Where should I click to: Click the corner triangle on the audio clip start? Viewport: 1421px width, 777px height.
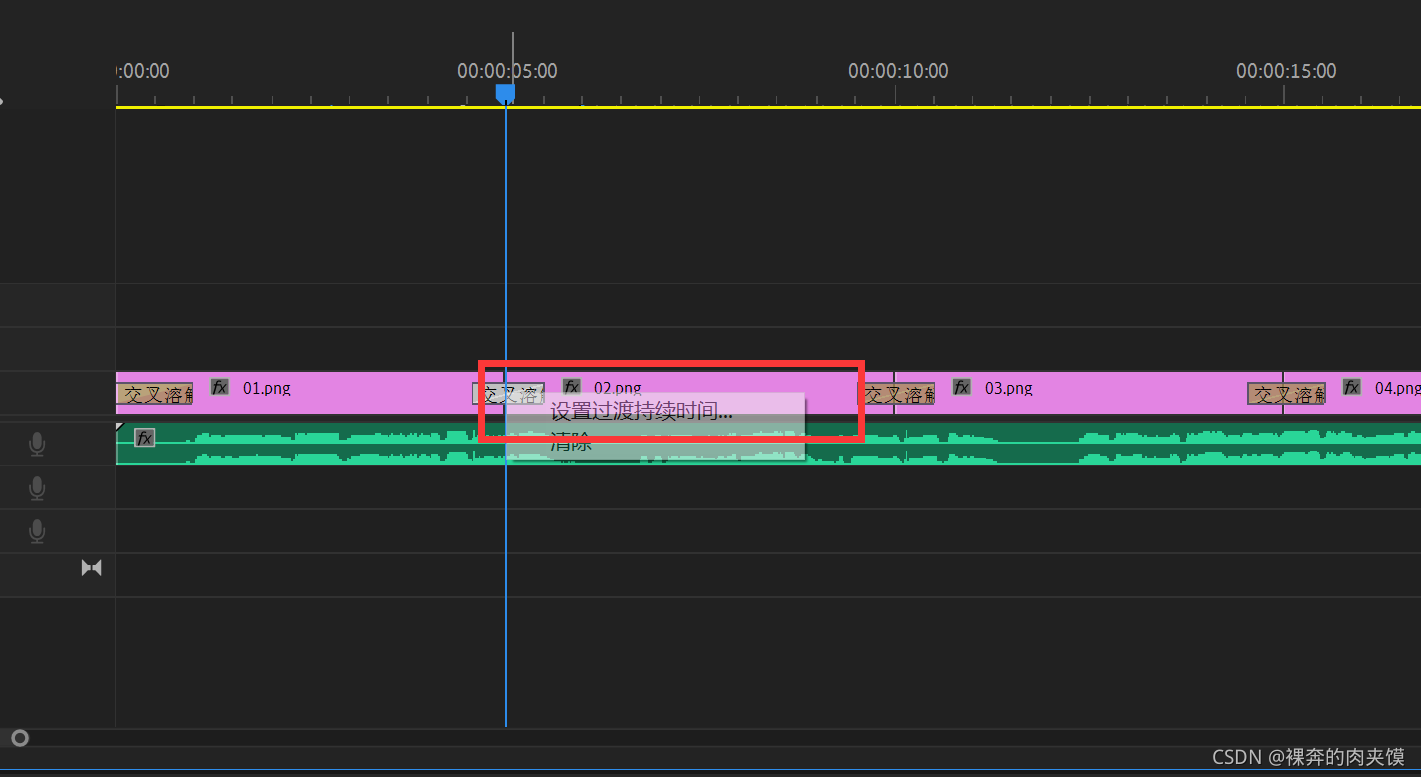click(x=120, y=427)
